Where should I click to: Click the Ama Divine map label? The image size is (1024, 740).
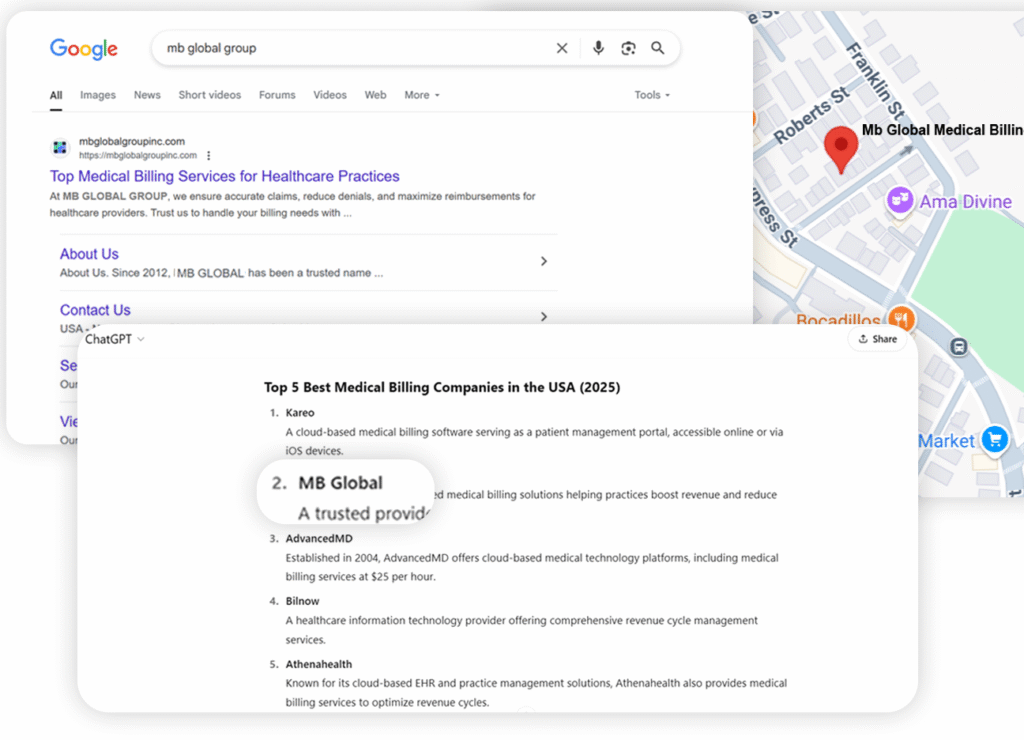click(x=966, y=202)
